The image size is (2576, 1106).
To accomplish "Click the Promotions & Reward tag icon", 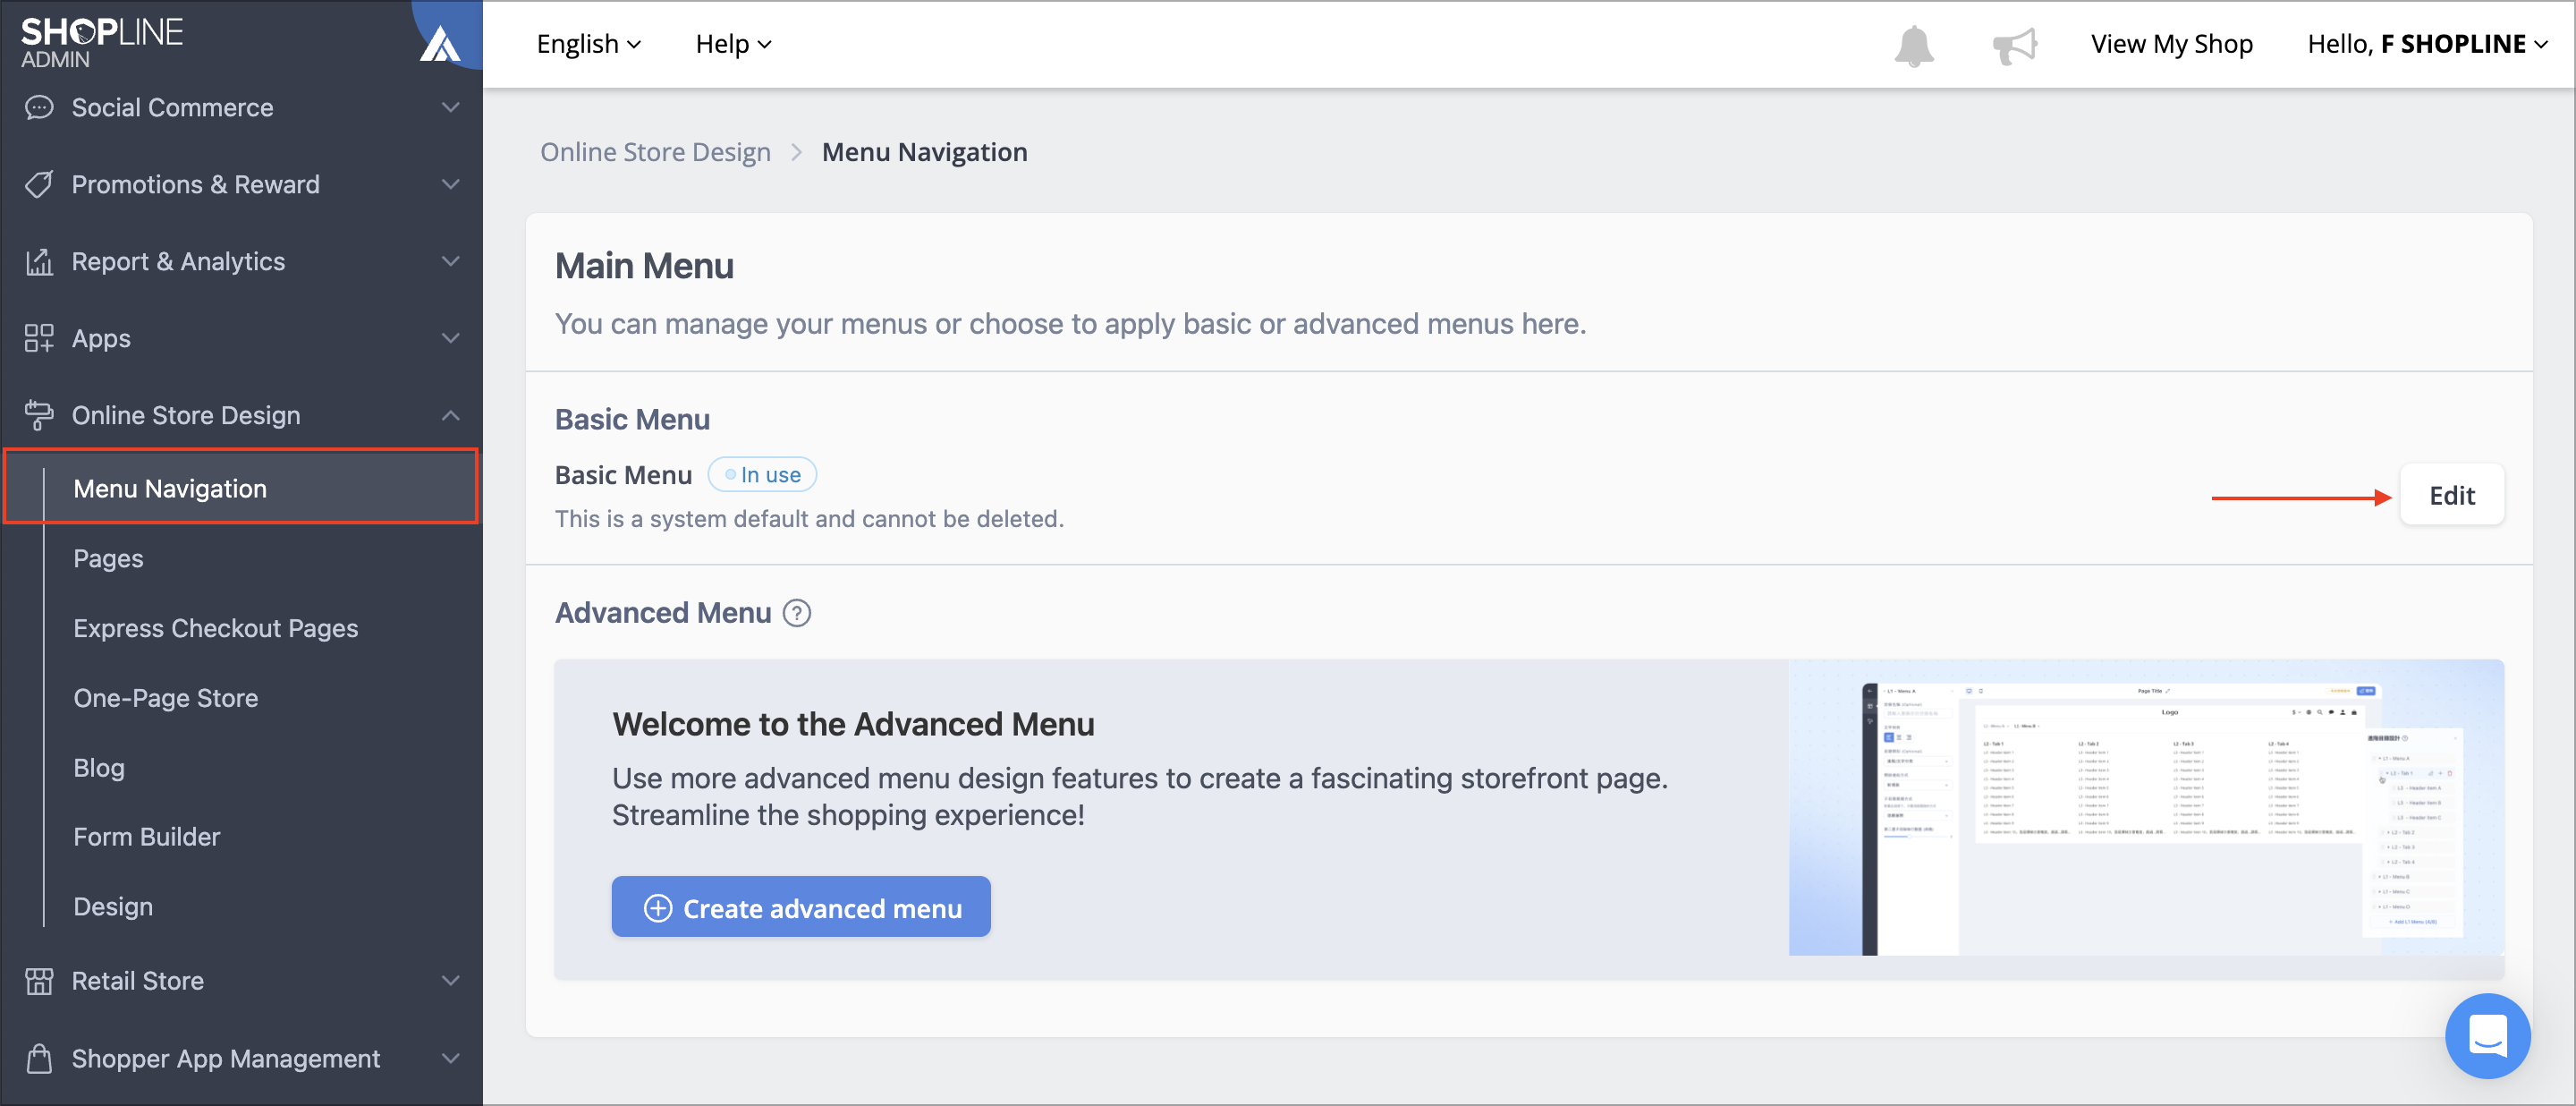I will [39, 184].
